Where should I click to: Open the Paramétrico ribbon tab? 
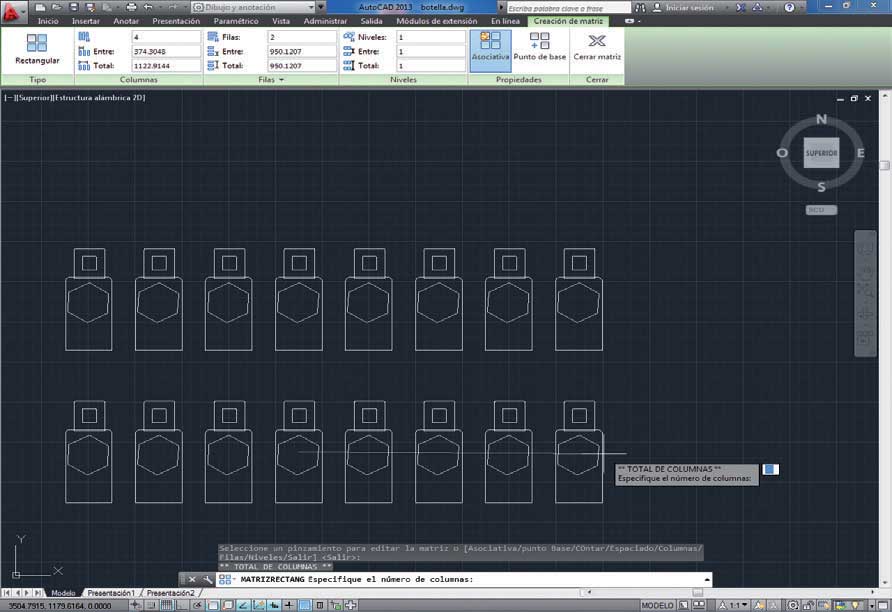pos(235,20)
